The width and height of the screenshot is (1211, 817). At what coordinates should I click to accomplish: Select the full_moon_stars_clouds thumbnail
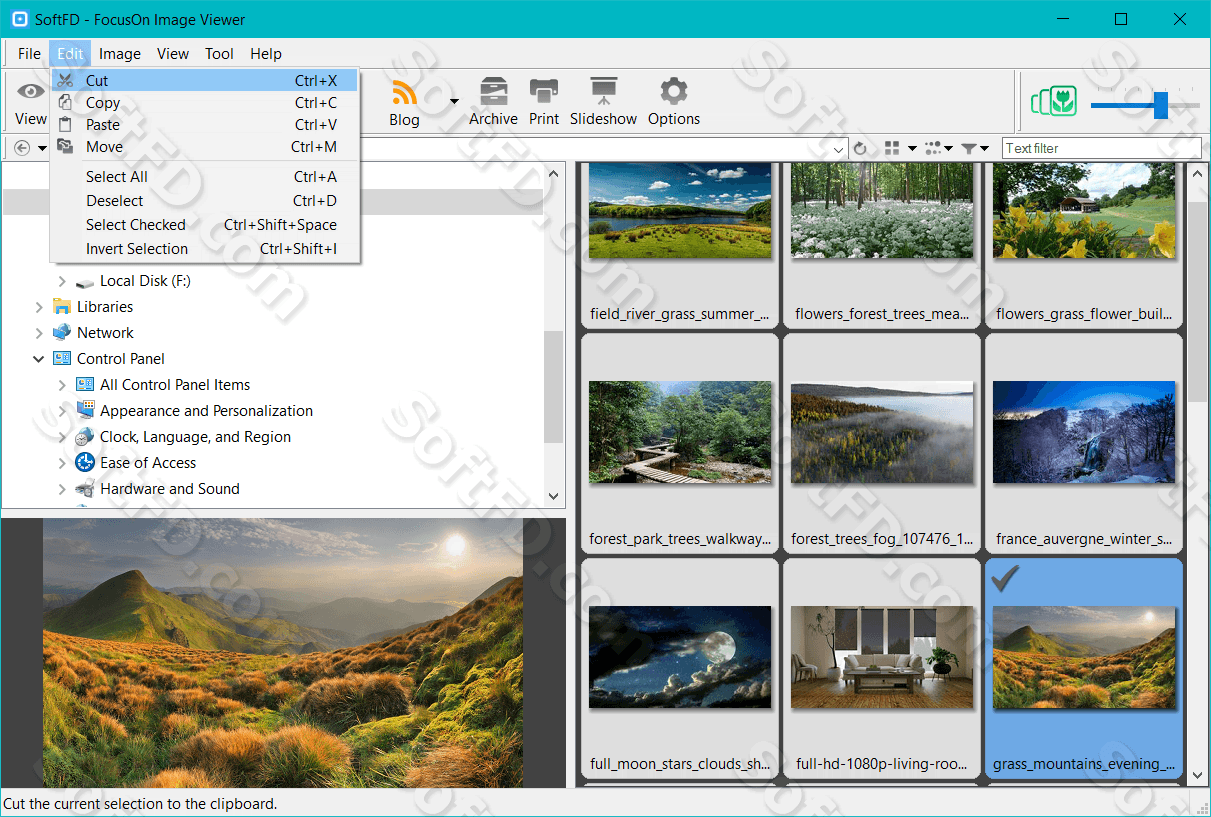680,668
